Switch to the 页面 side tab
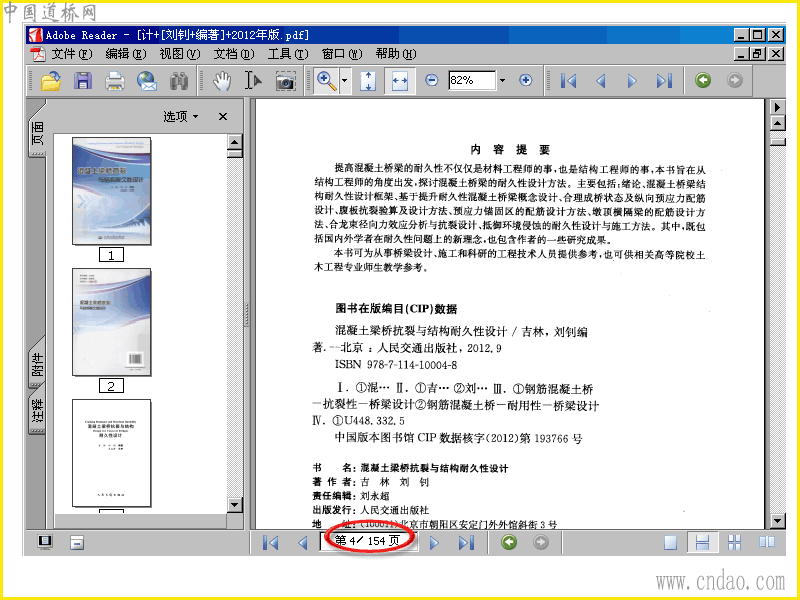This screenshot has height=600, width=800. (x=37, y=133)
